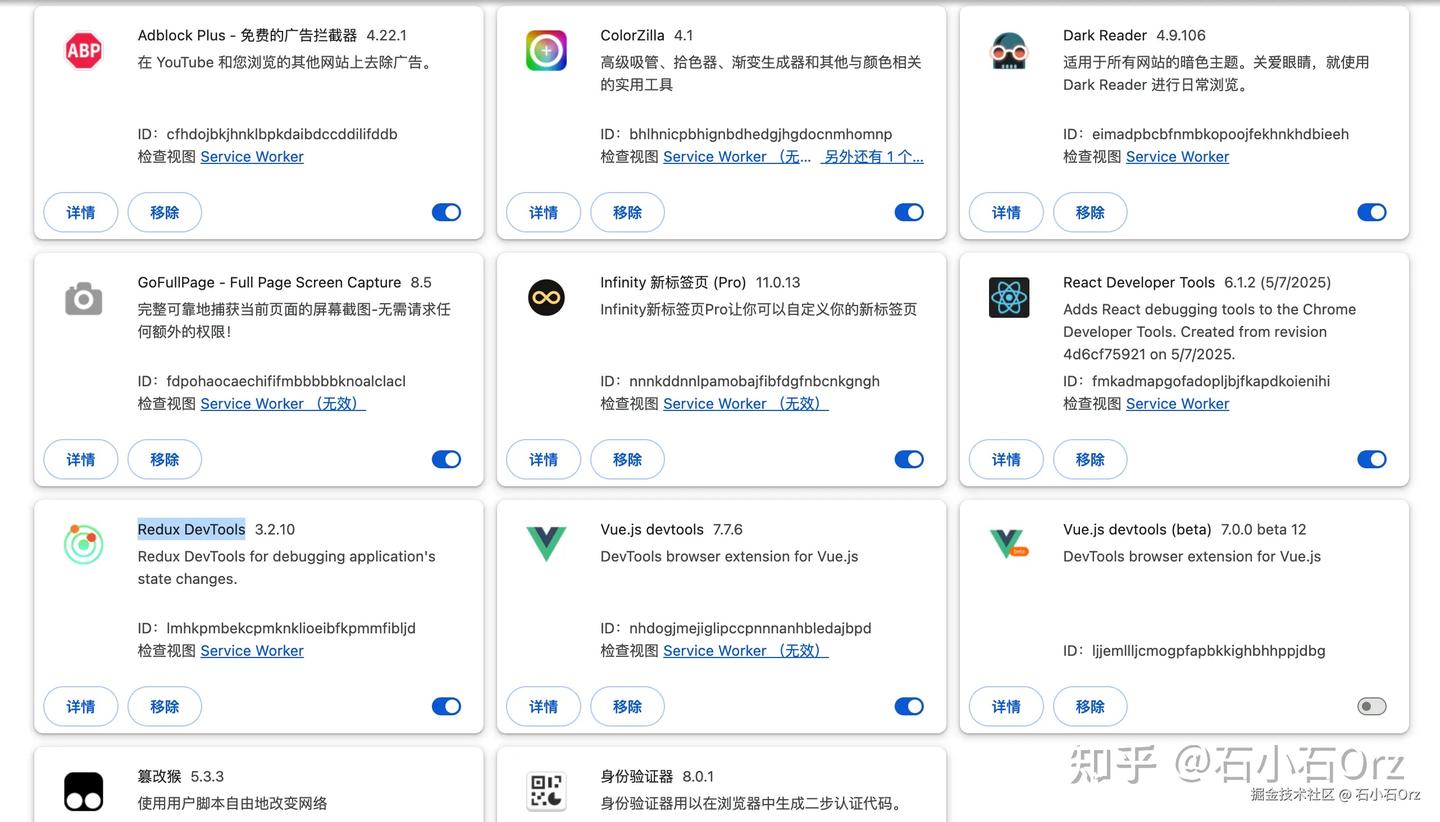The image size is (1440, 822).
Task: Open 详情 for Infinity 新标签页 (Pro)
Action: 544,459
